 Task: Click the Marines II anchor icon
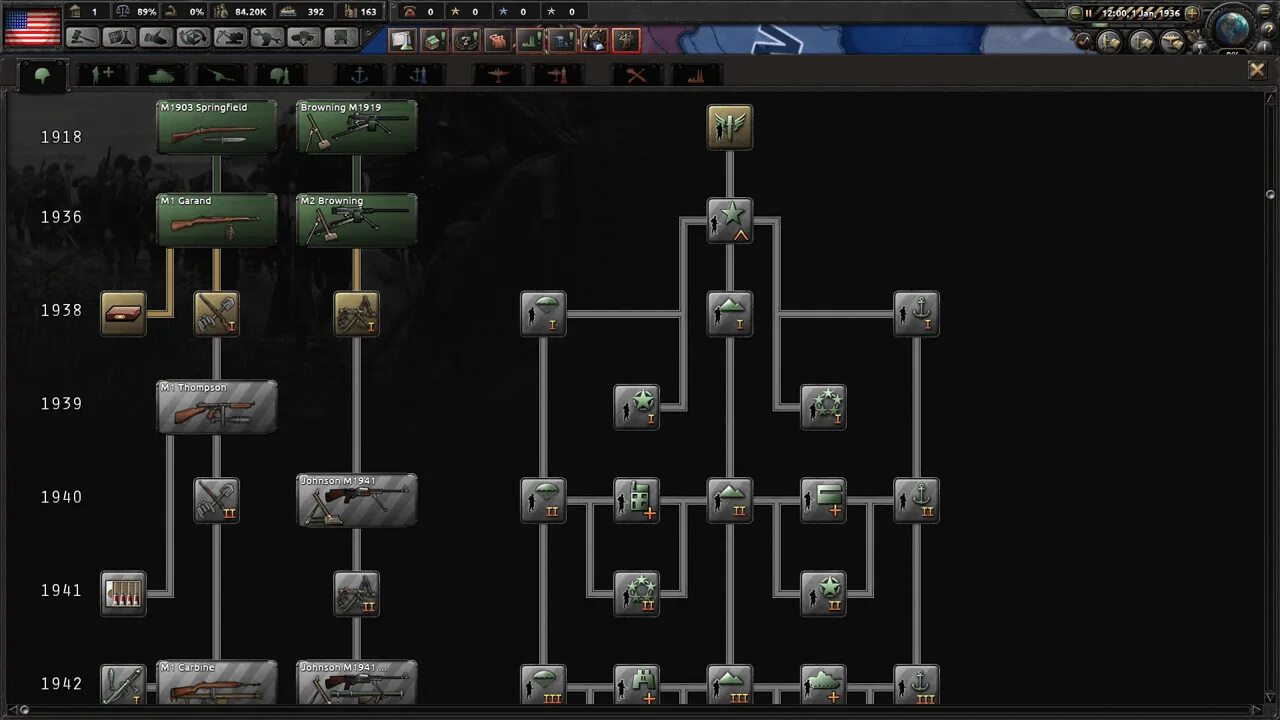click(x=916, y=500)
